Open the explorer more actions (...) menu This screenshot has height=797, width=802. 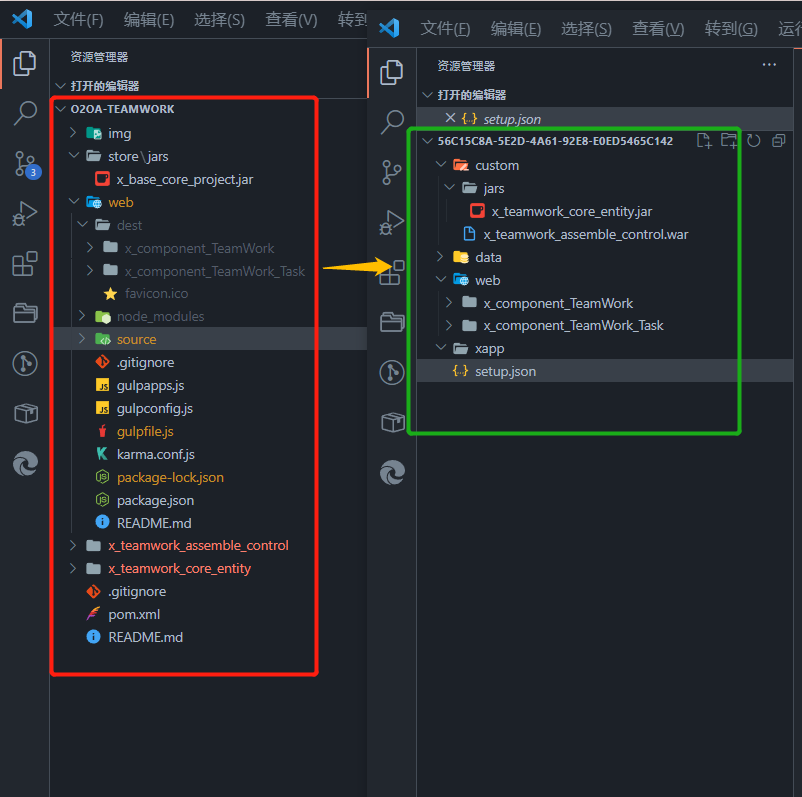tap(769, 65)
